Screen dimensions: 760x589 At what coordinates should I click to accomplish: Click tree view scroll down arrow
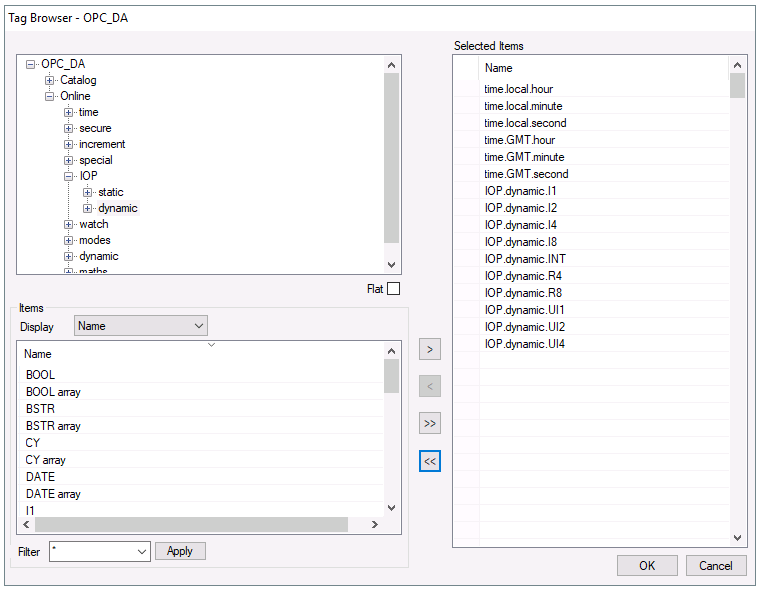[x=392, y=265]
